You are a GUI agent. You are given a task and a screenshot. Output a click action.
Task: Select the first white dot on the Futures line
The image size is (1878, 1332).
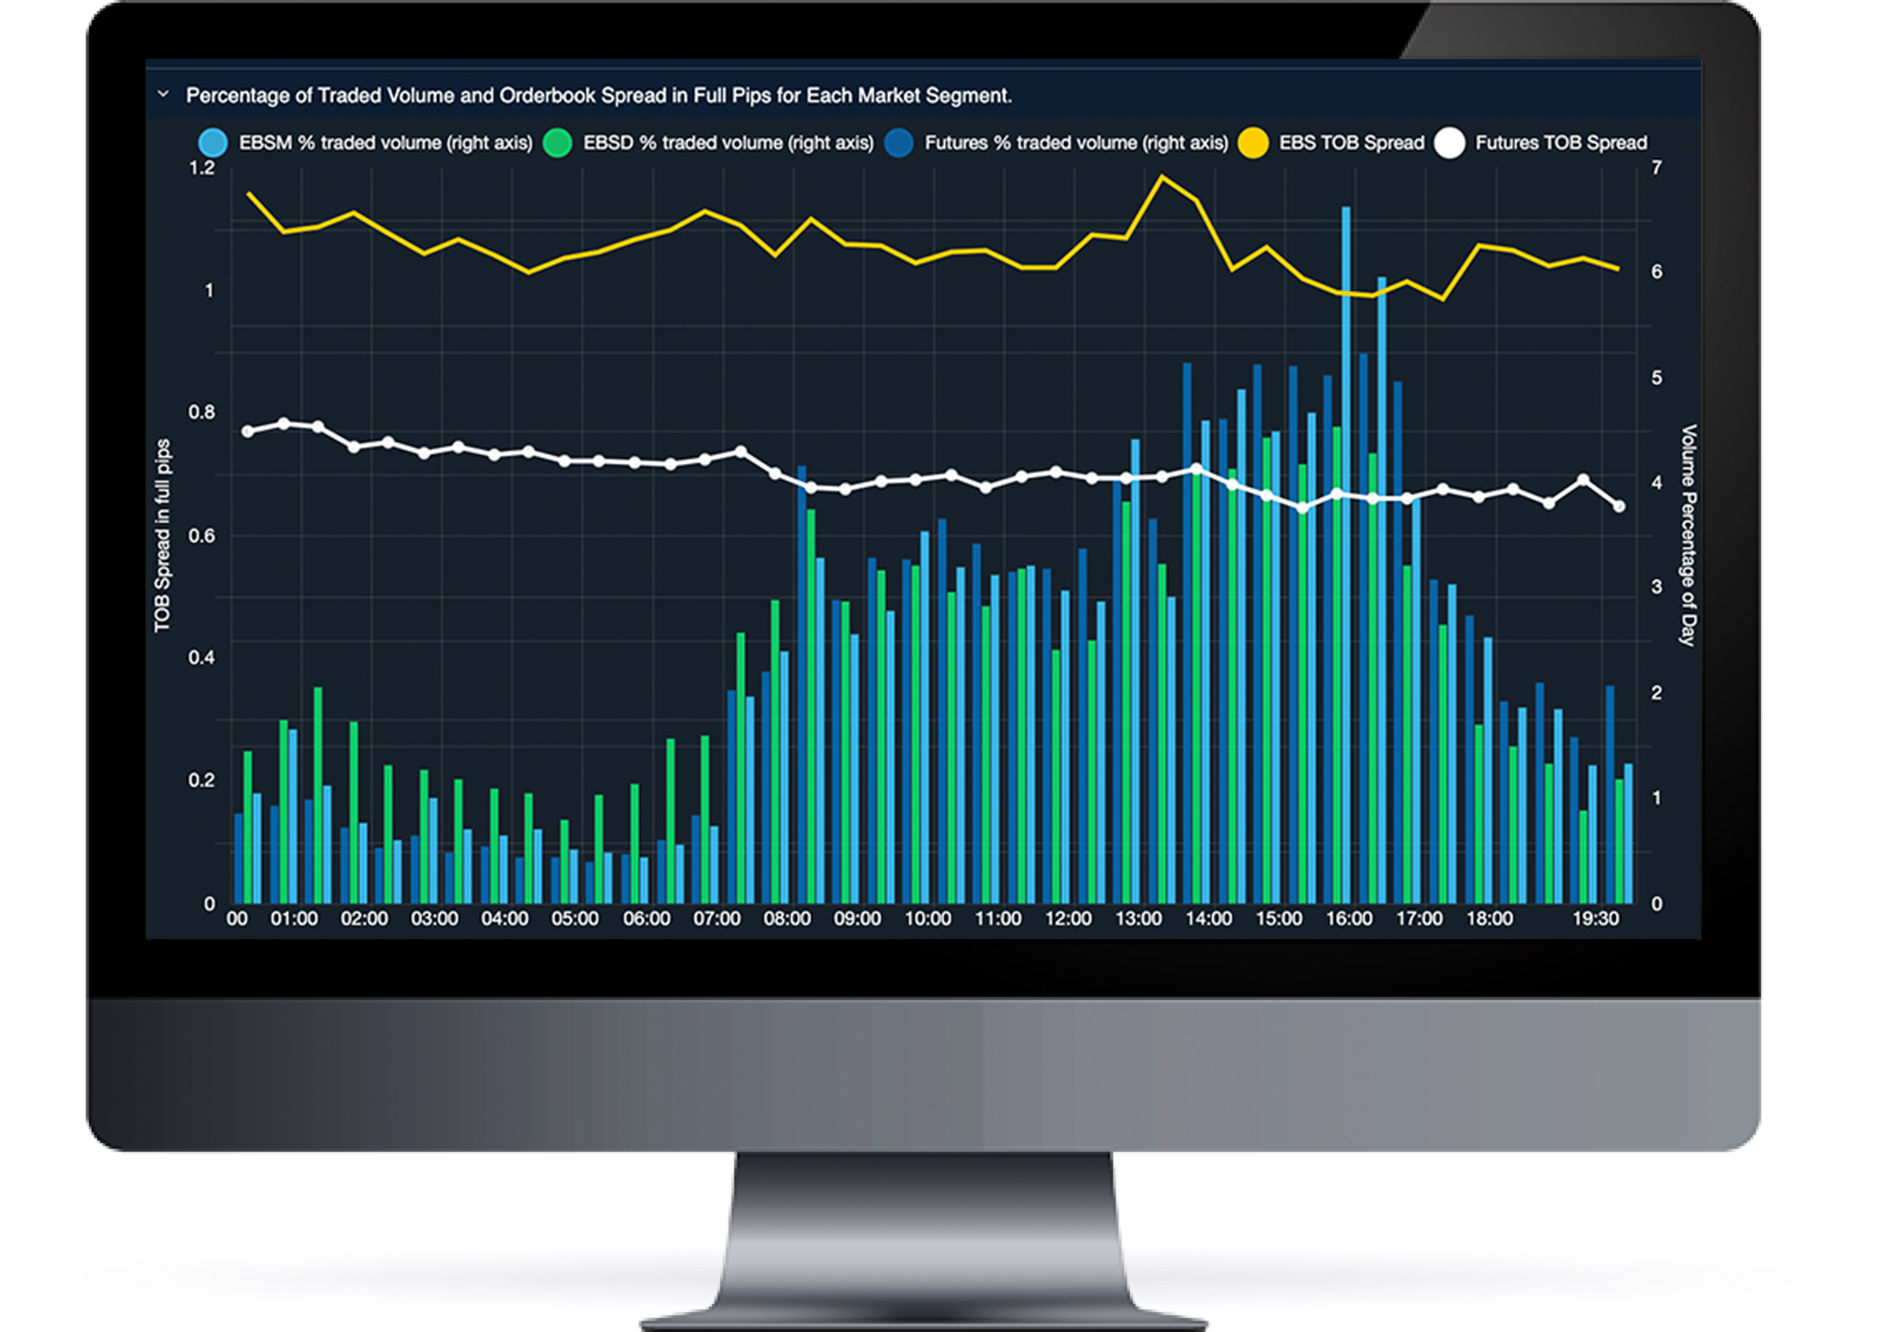pos(248,431)
